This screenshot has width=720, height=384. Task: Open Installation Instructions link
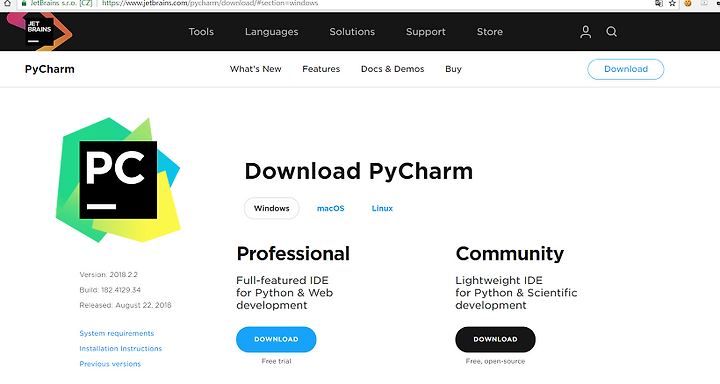[121, 349]
